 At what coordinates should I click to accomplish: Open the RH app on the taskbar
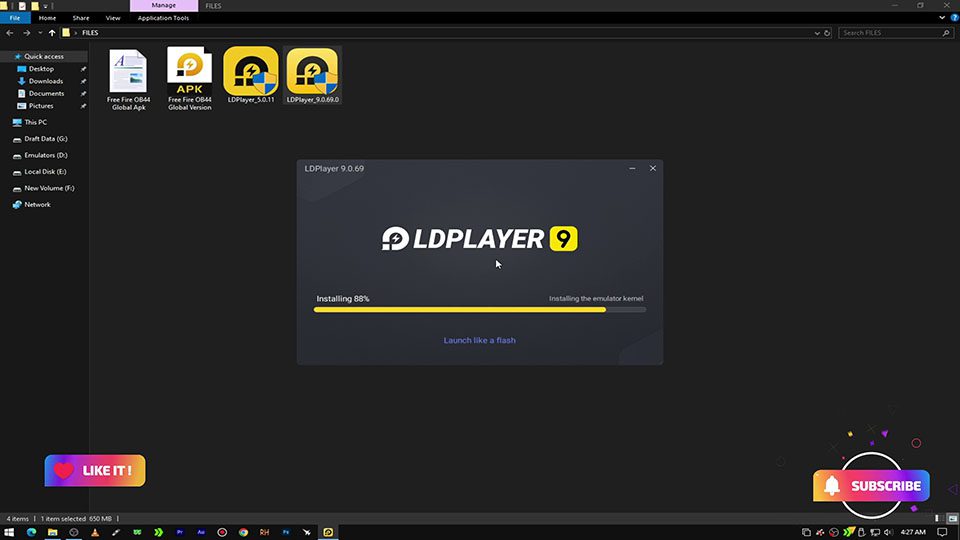[264, 533]
